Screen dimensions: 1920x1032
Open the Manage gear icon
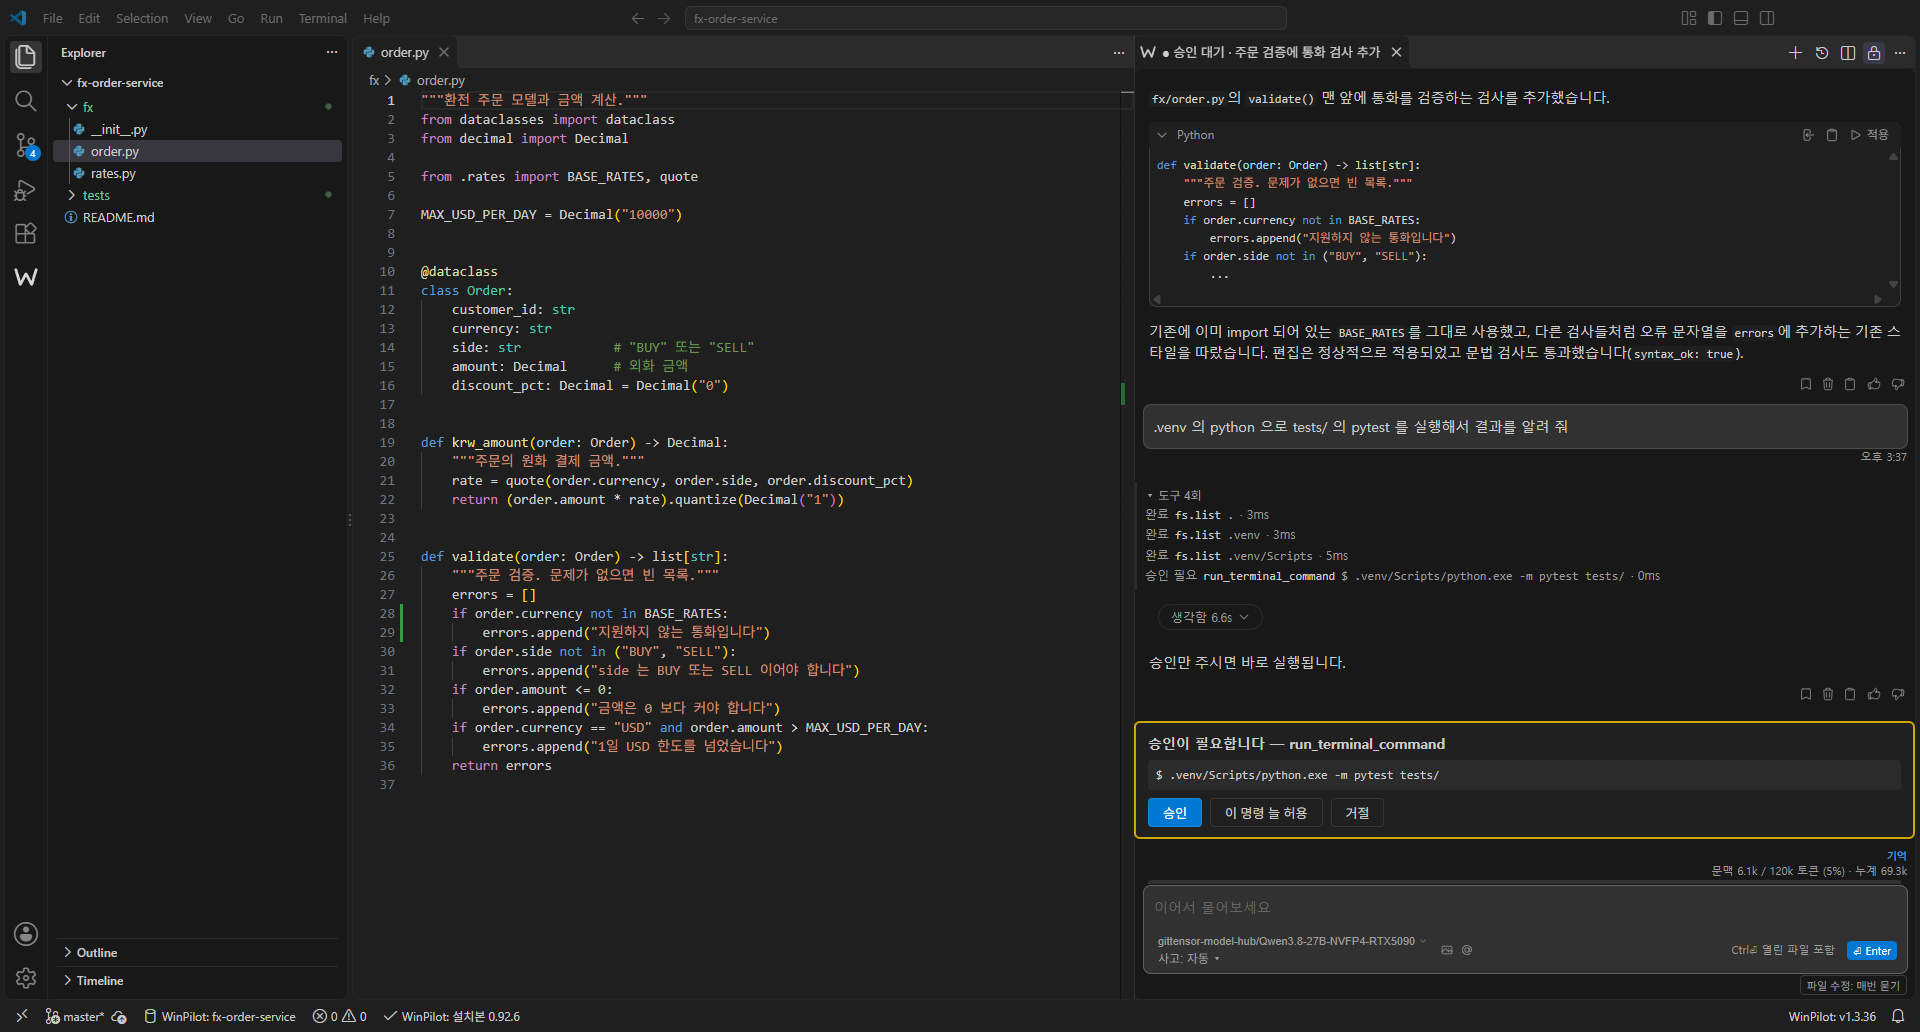26,978
